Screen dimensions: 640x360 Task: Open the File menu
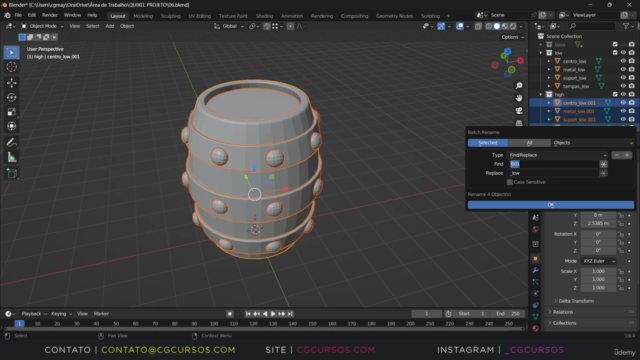pos(18,15)
